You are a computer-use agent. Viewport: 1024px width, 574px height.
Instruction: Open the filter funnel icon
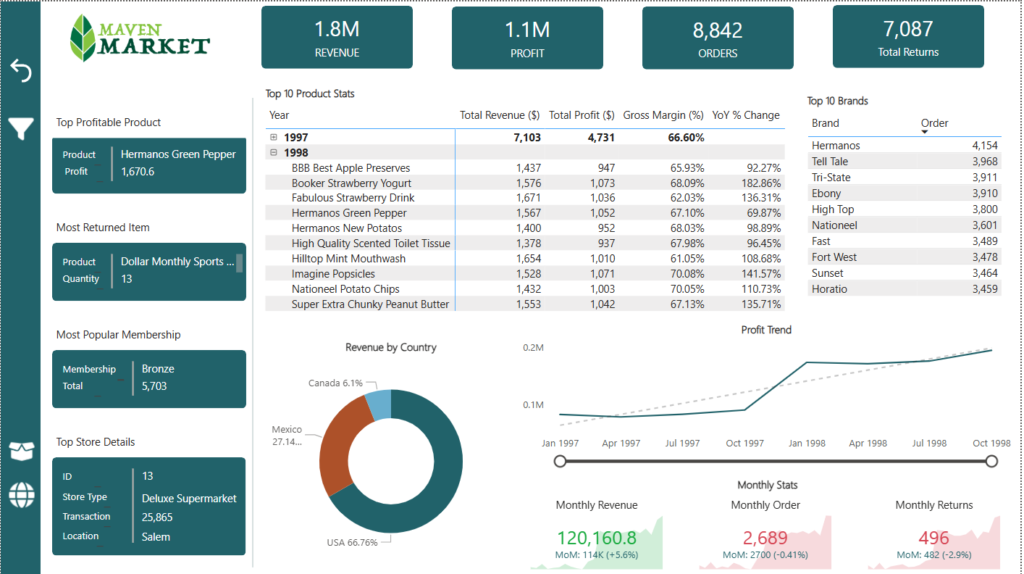[x=21, y=129]
